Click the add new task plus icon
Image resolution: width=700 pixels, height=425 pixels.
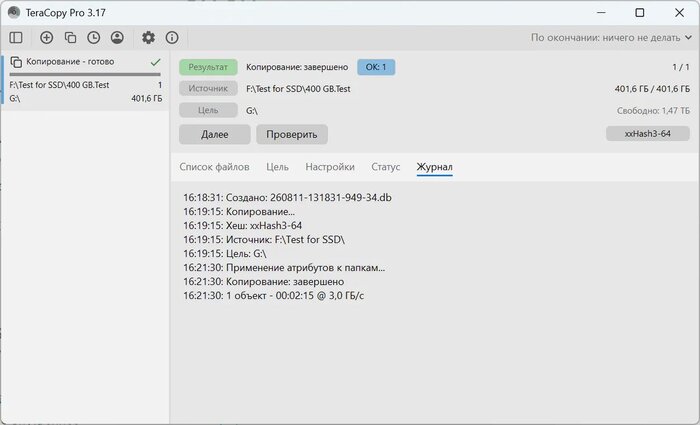click(x=46, y=38)
